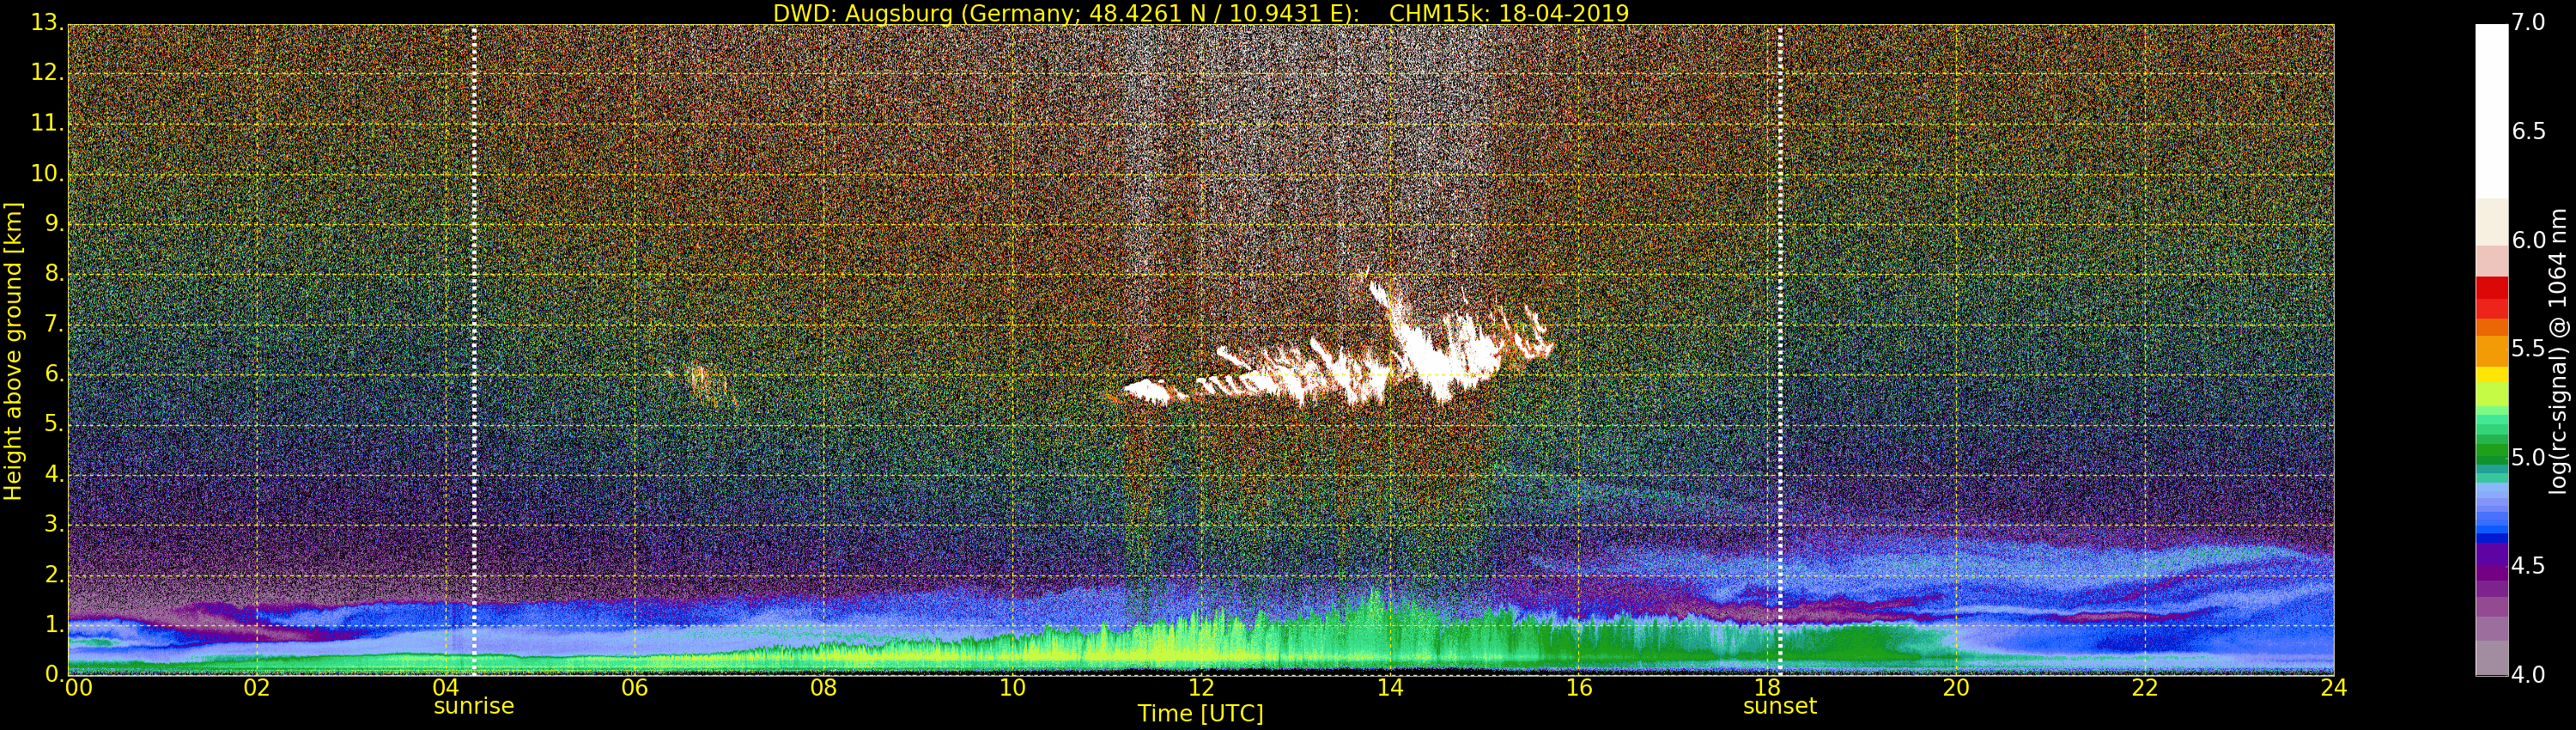
Task: Click the height axis tick label '10.'
Action: 46,173
